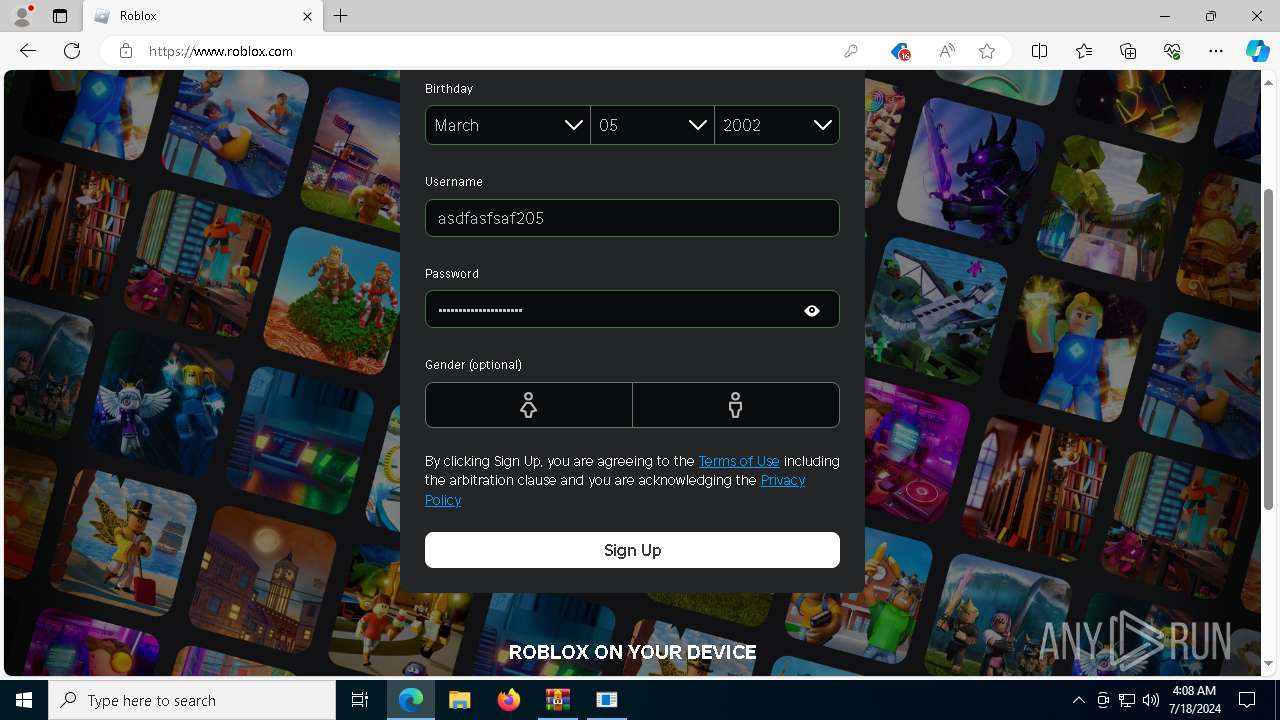Show hidden system tray icons

click(1078, 700)
